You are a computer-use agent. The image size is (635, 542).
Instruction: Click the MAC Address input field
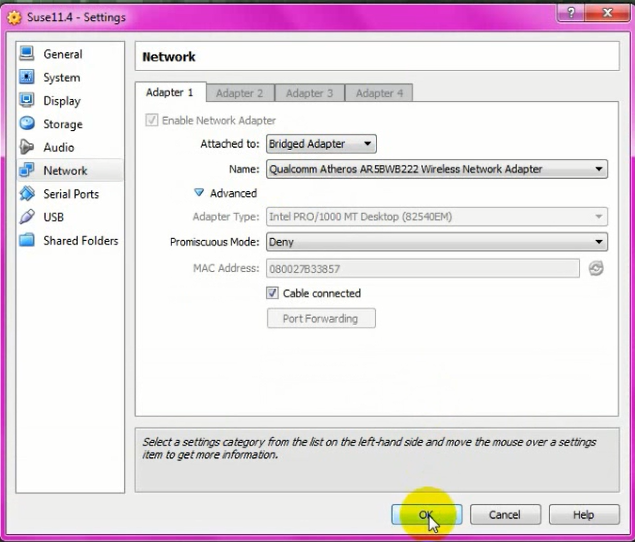coord(422,269)
